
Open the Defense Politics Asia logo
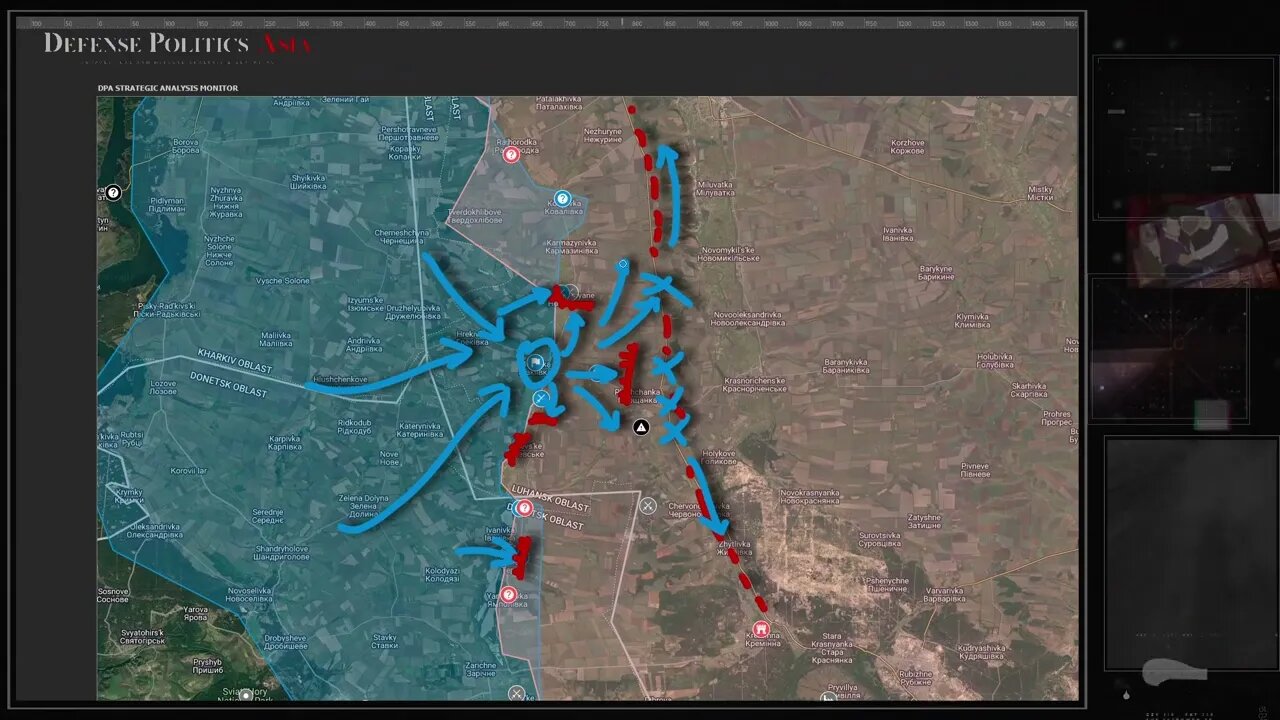tap(178, 43)
